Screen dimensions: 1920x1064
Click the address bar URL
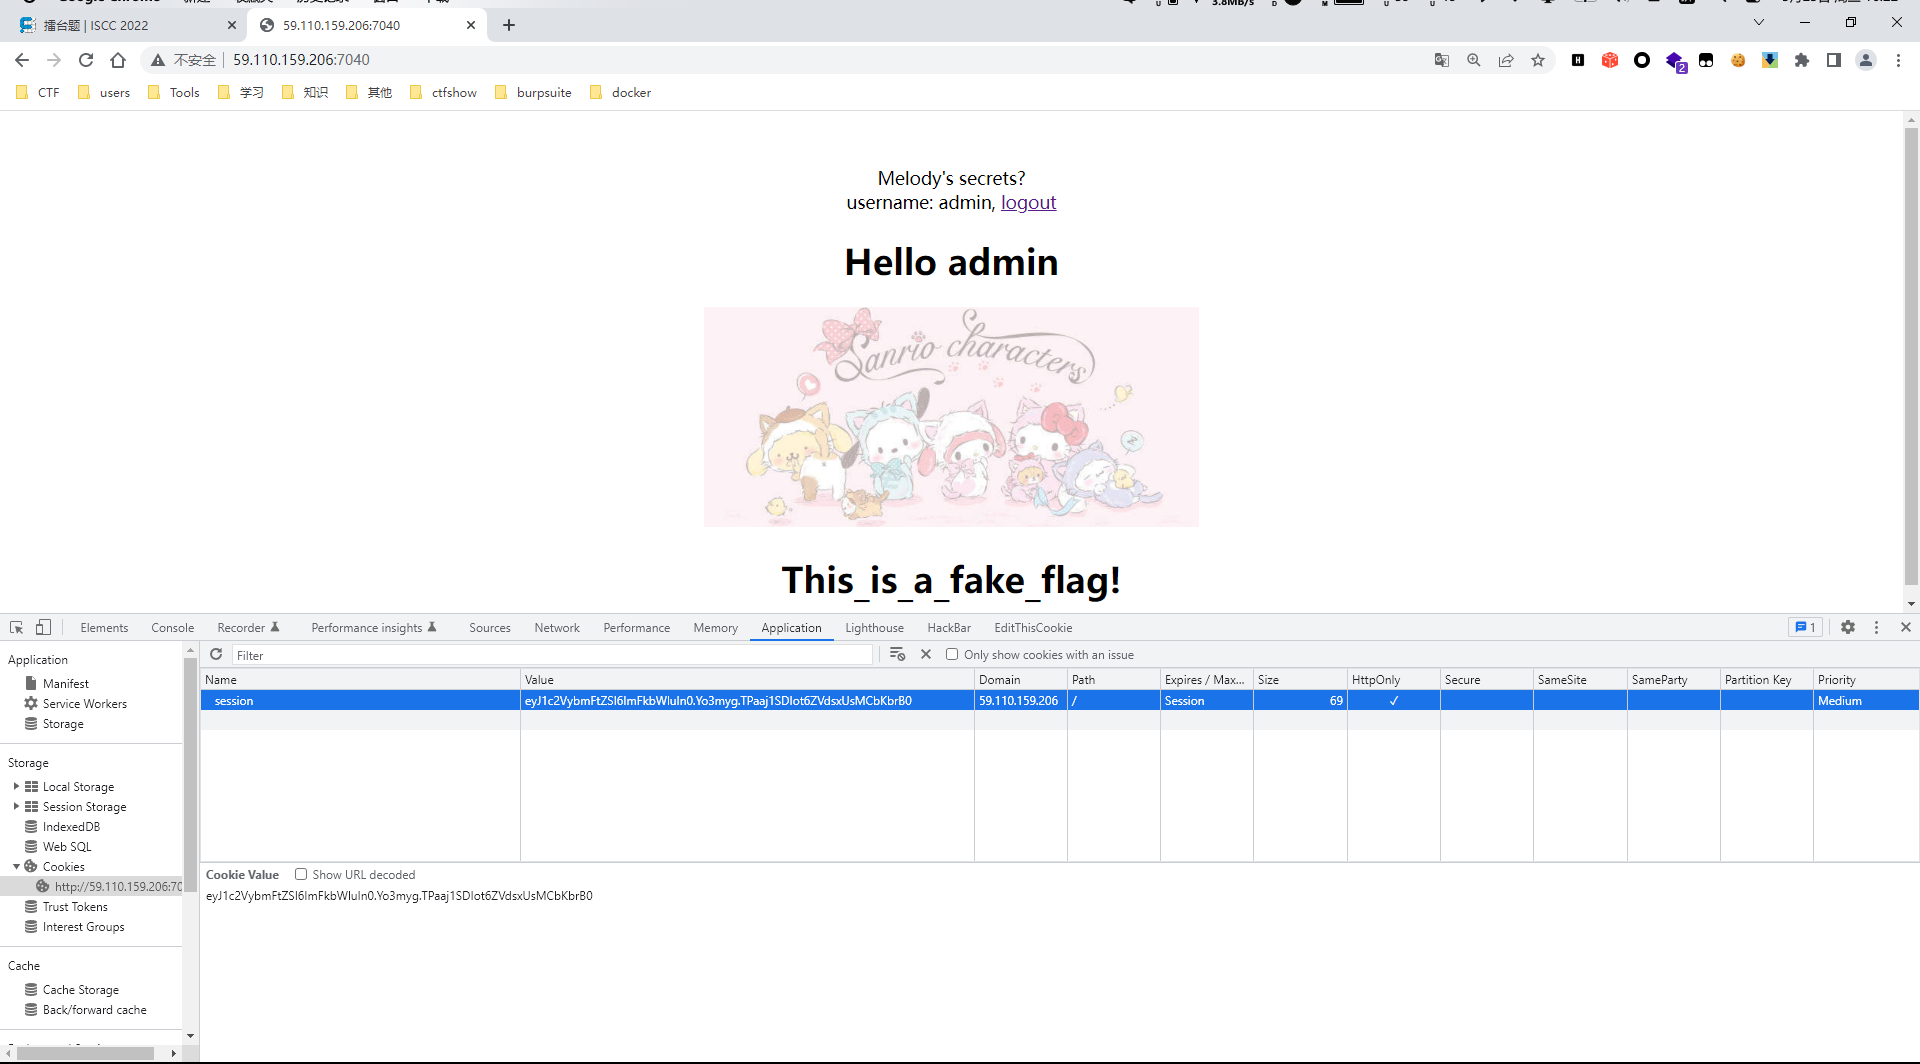point(301,60)
